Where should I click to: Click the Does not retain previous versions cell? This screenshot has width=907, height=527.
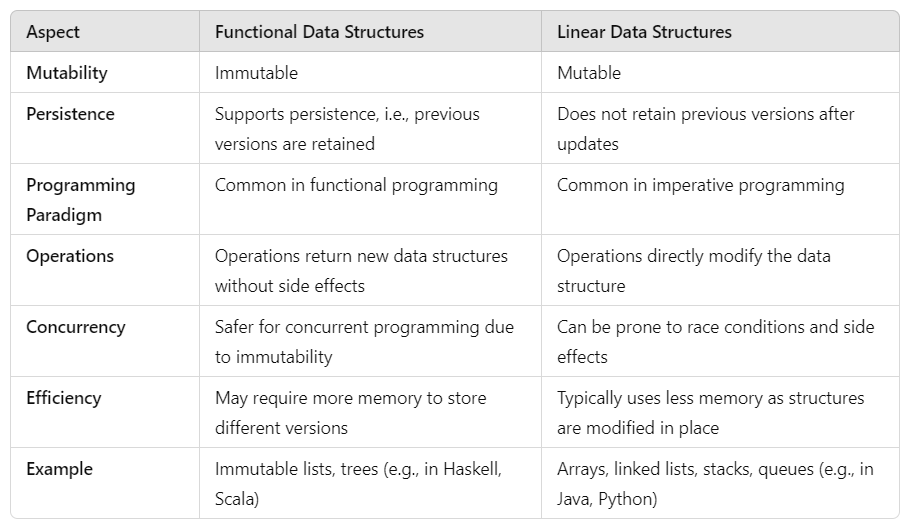(705, 128)
